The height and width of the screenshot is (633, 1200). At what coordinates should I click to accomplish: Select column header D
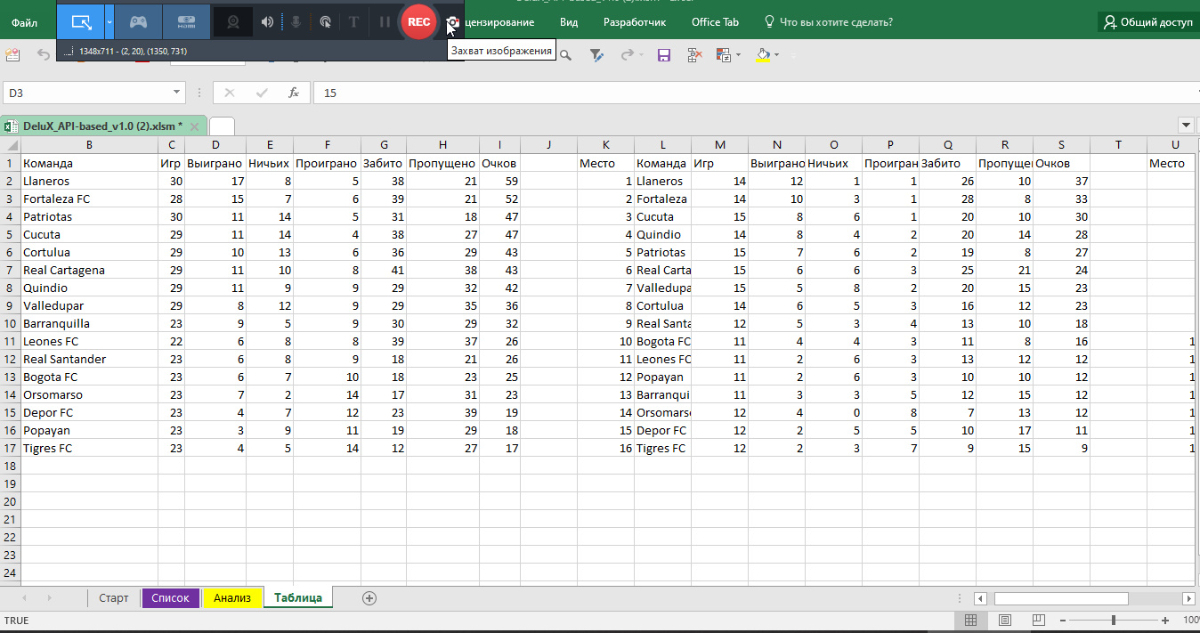click(215, 145)
